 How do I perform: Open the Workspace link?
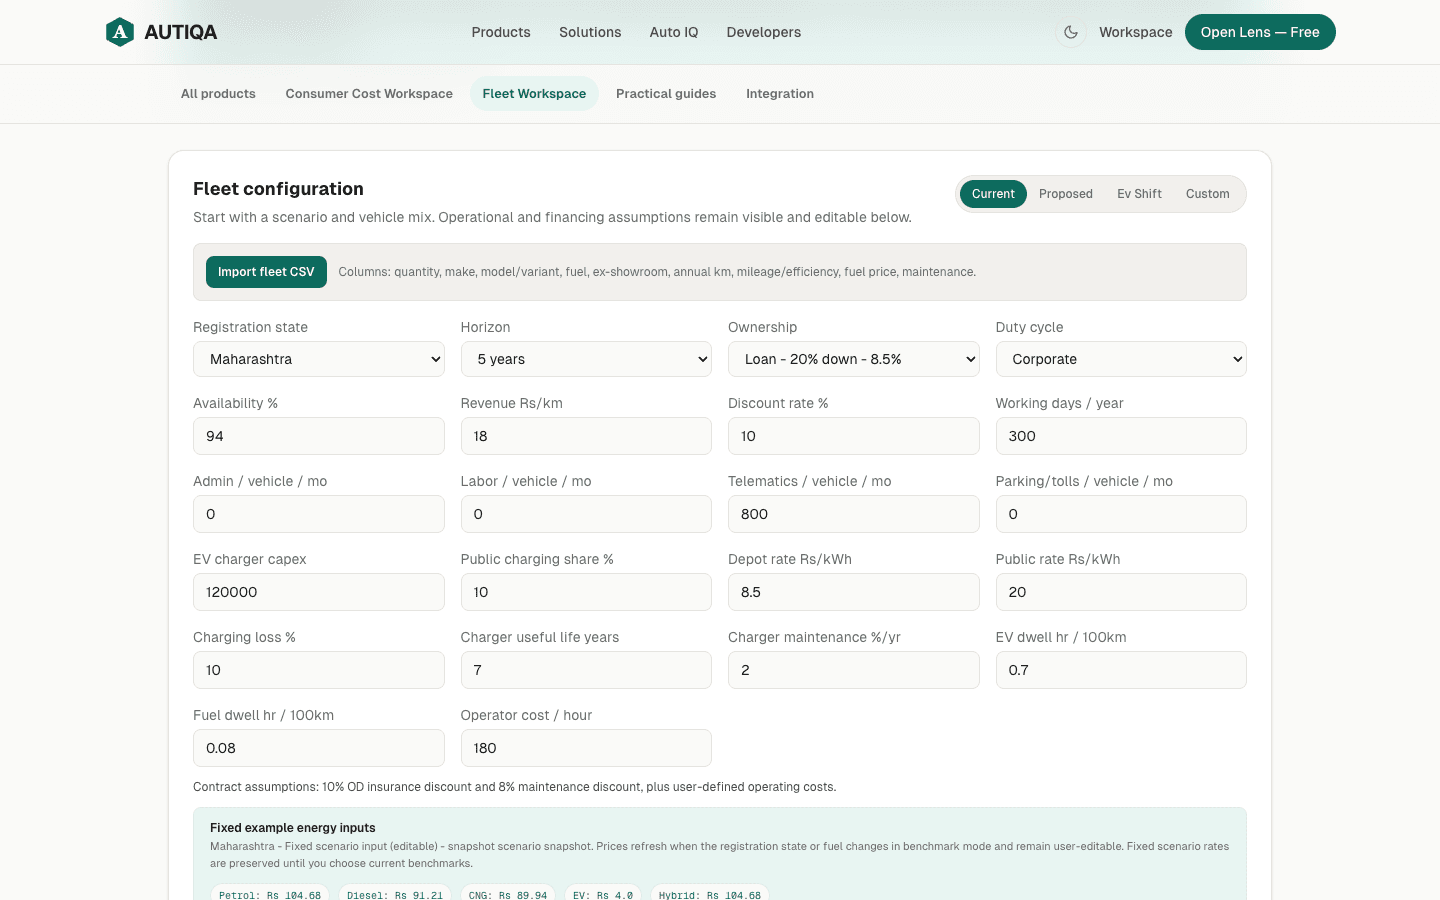[1136, 32]
